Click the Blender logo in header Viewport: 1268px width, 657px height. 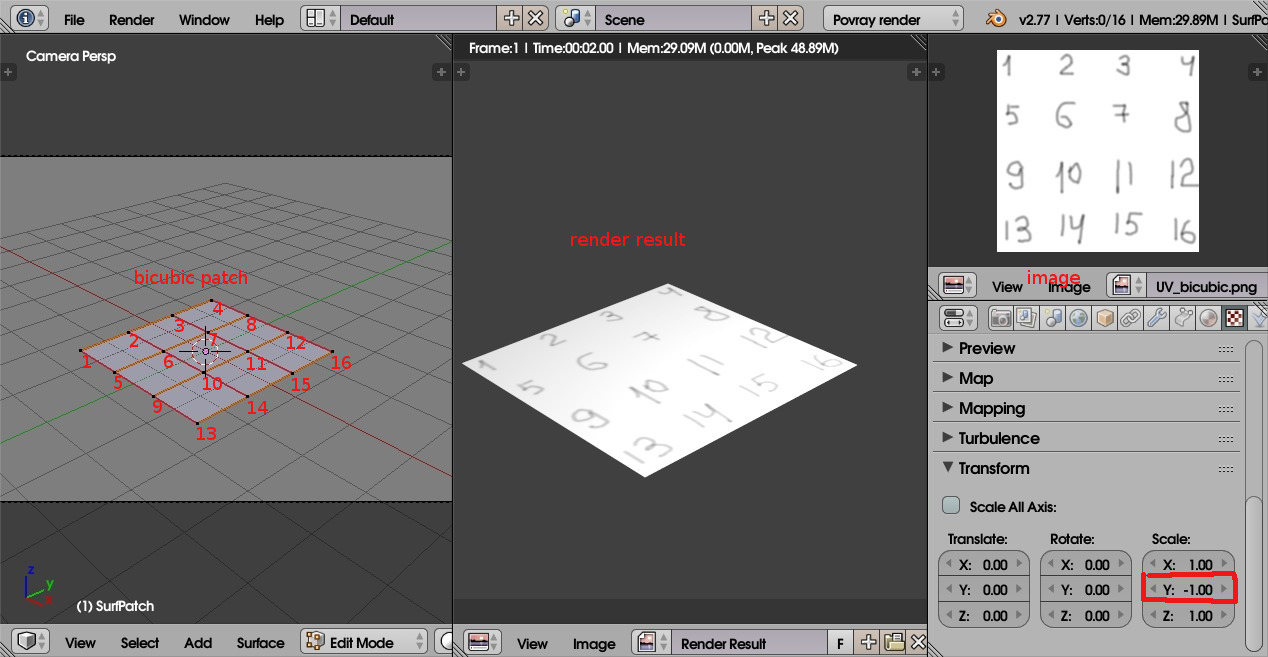click(x=996, y=18)
